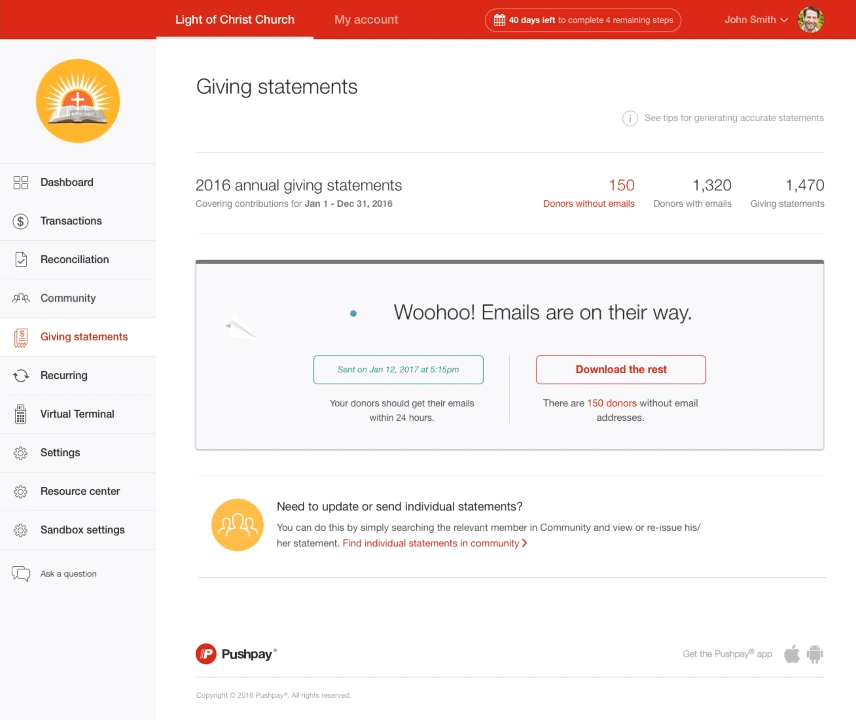Open the Virtual Terminal icon
856x720 pixels.
21,414
